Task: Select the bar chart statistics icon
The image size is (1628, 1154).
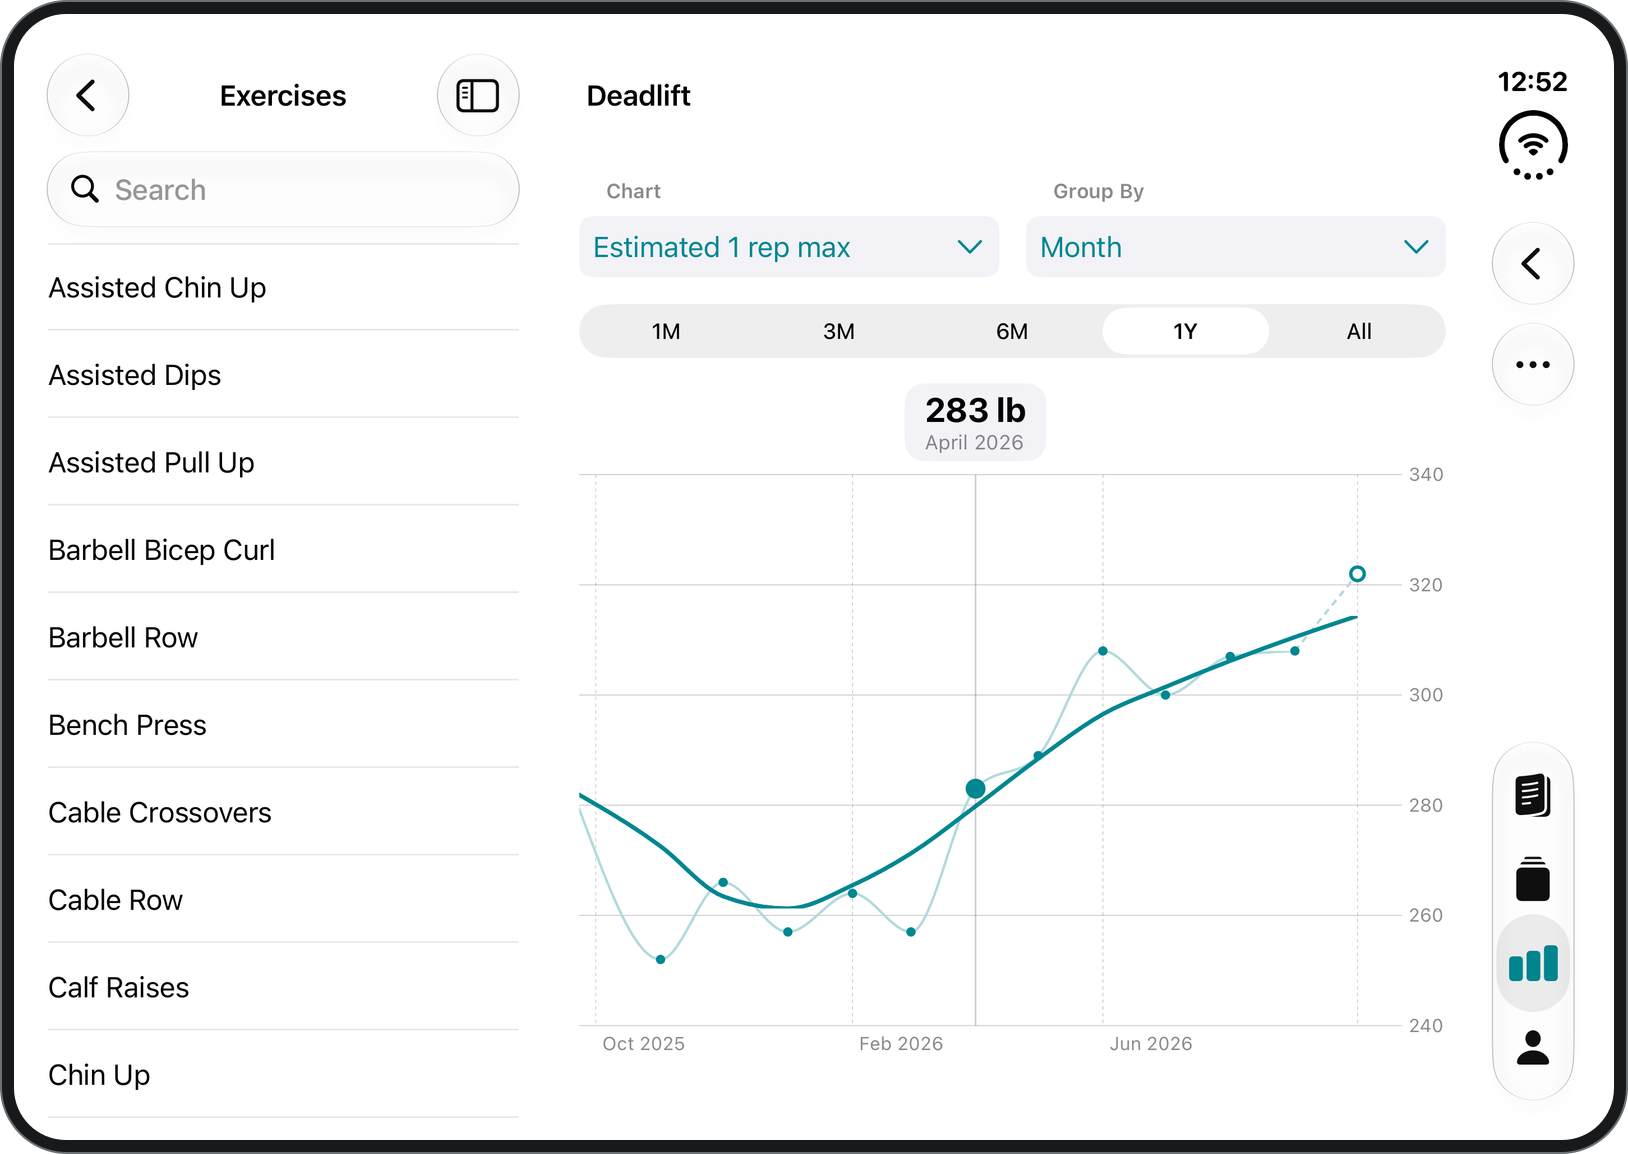Action: pyautogui.click(x=1533, y=964)
